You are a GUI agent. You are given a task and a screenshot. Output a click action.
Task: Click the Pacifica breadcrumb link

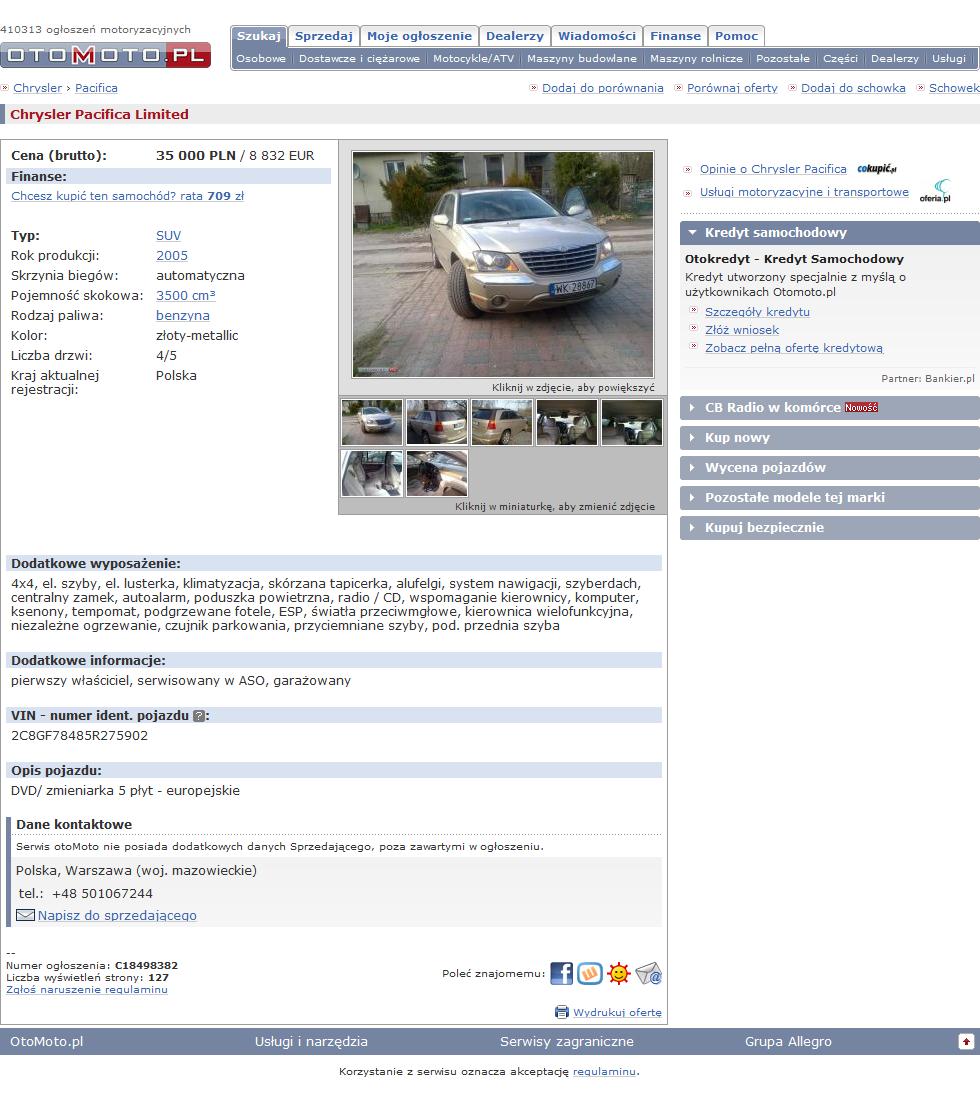click(x=96, y=88)
